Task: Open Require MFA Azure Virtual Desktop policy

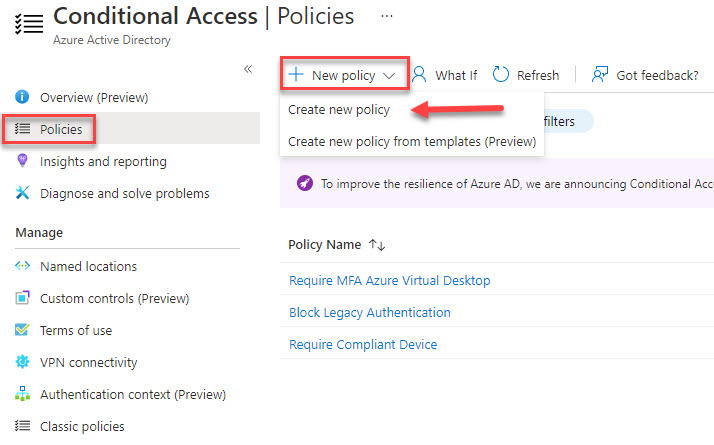Action: point(390,281)
